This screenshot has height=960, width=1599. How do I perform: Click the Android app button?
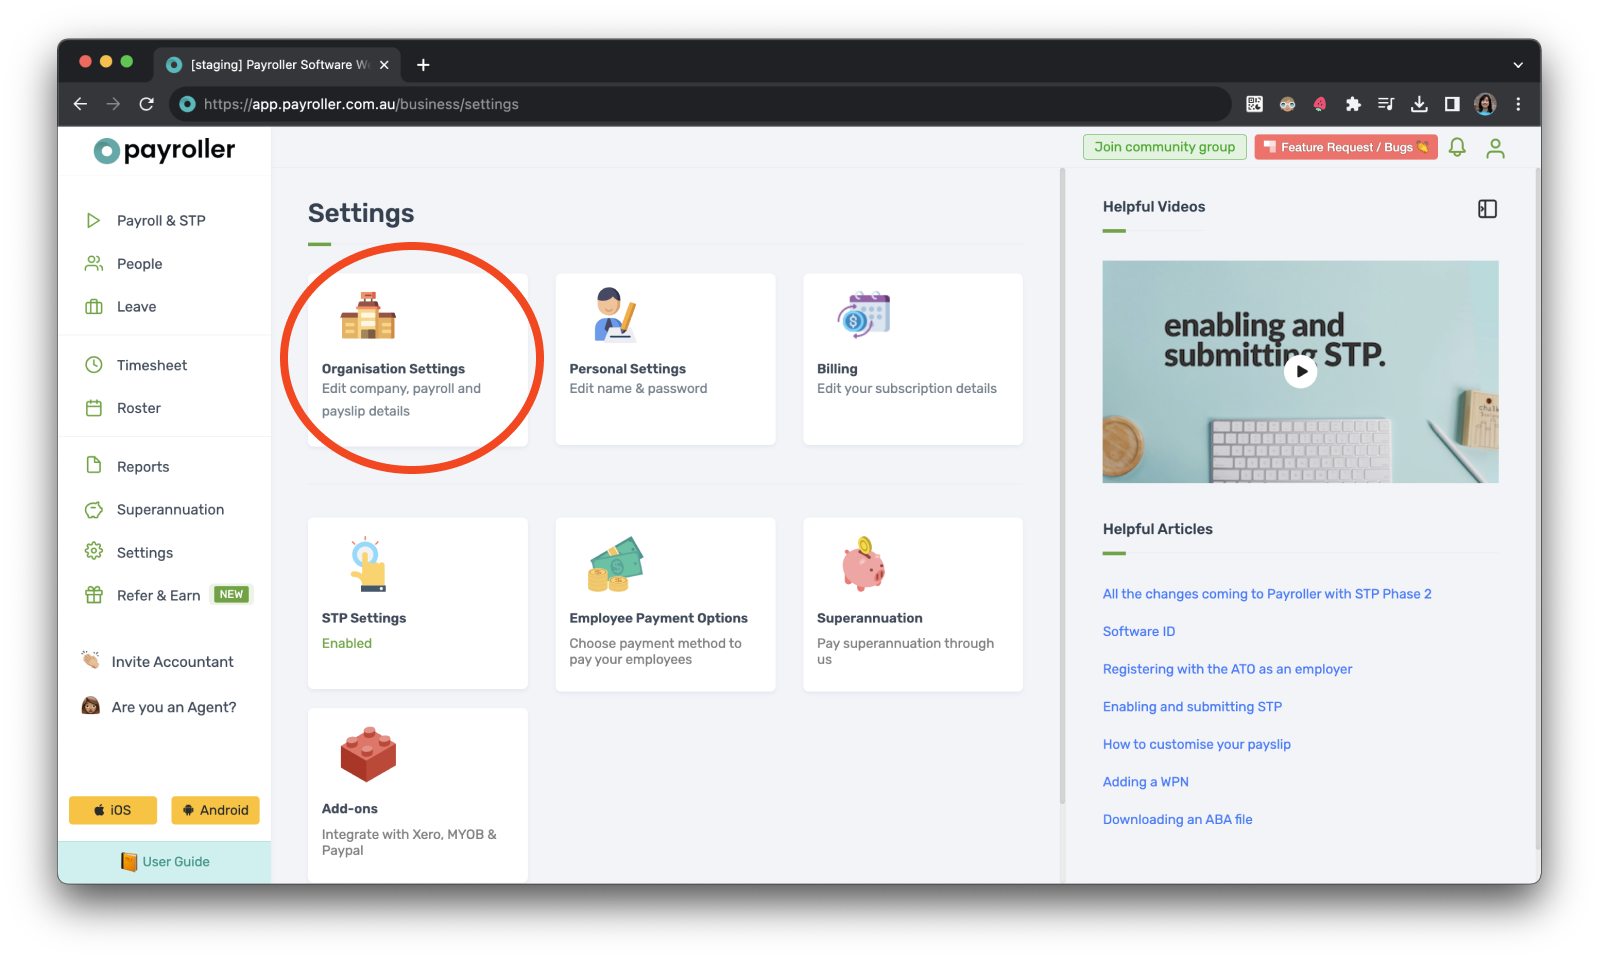pos(215,810)
